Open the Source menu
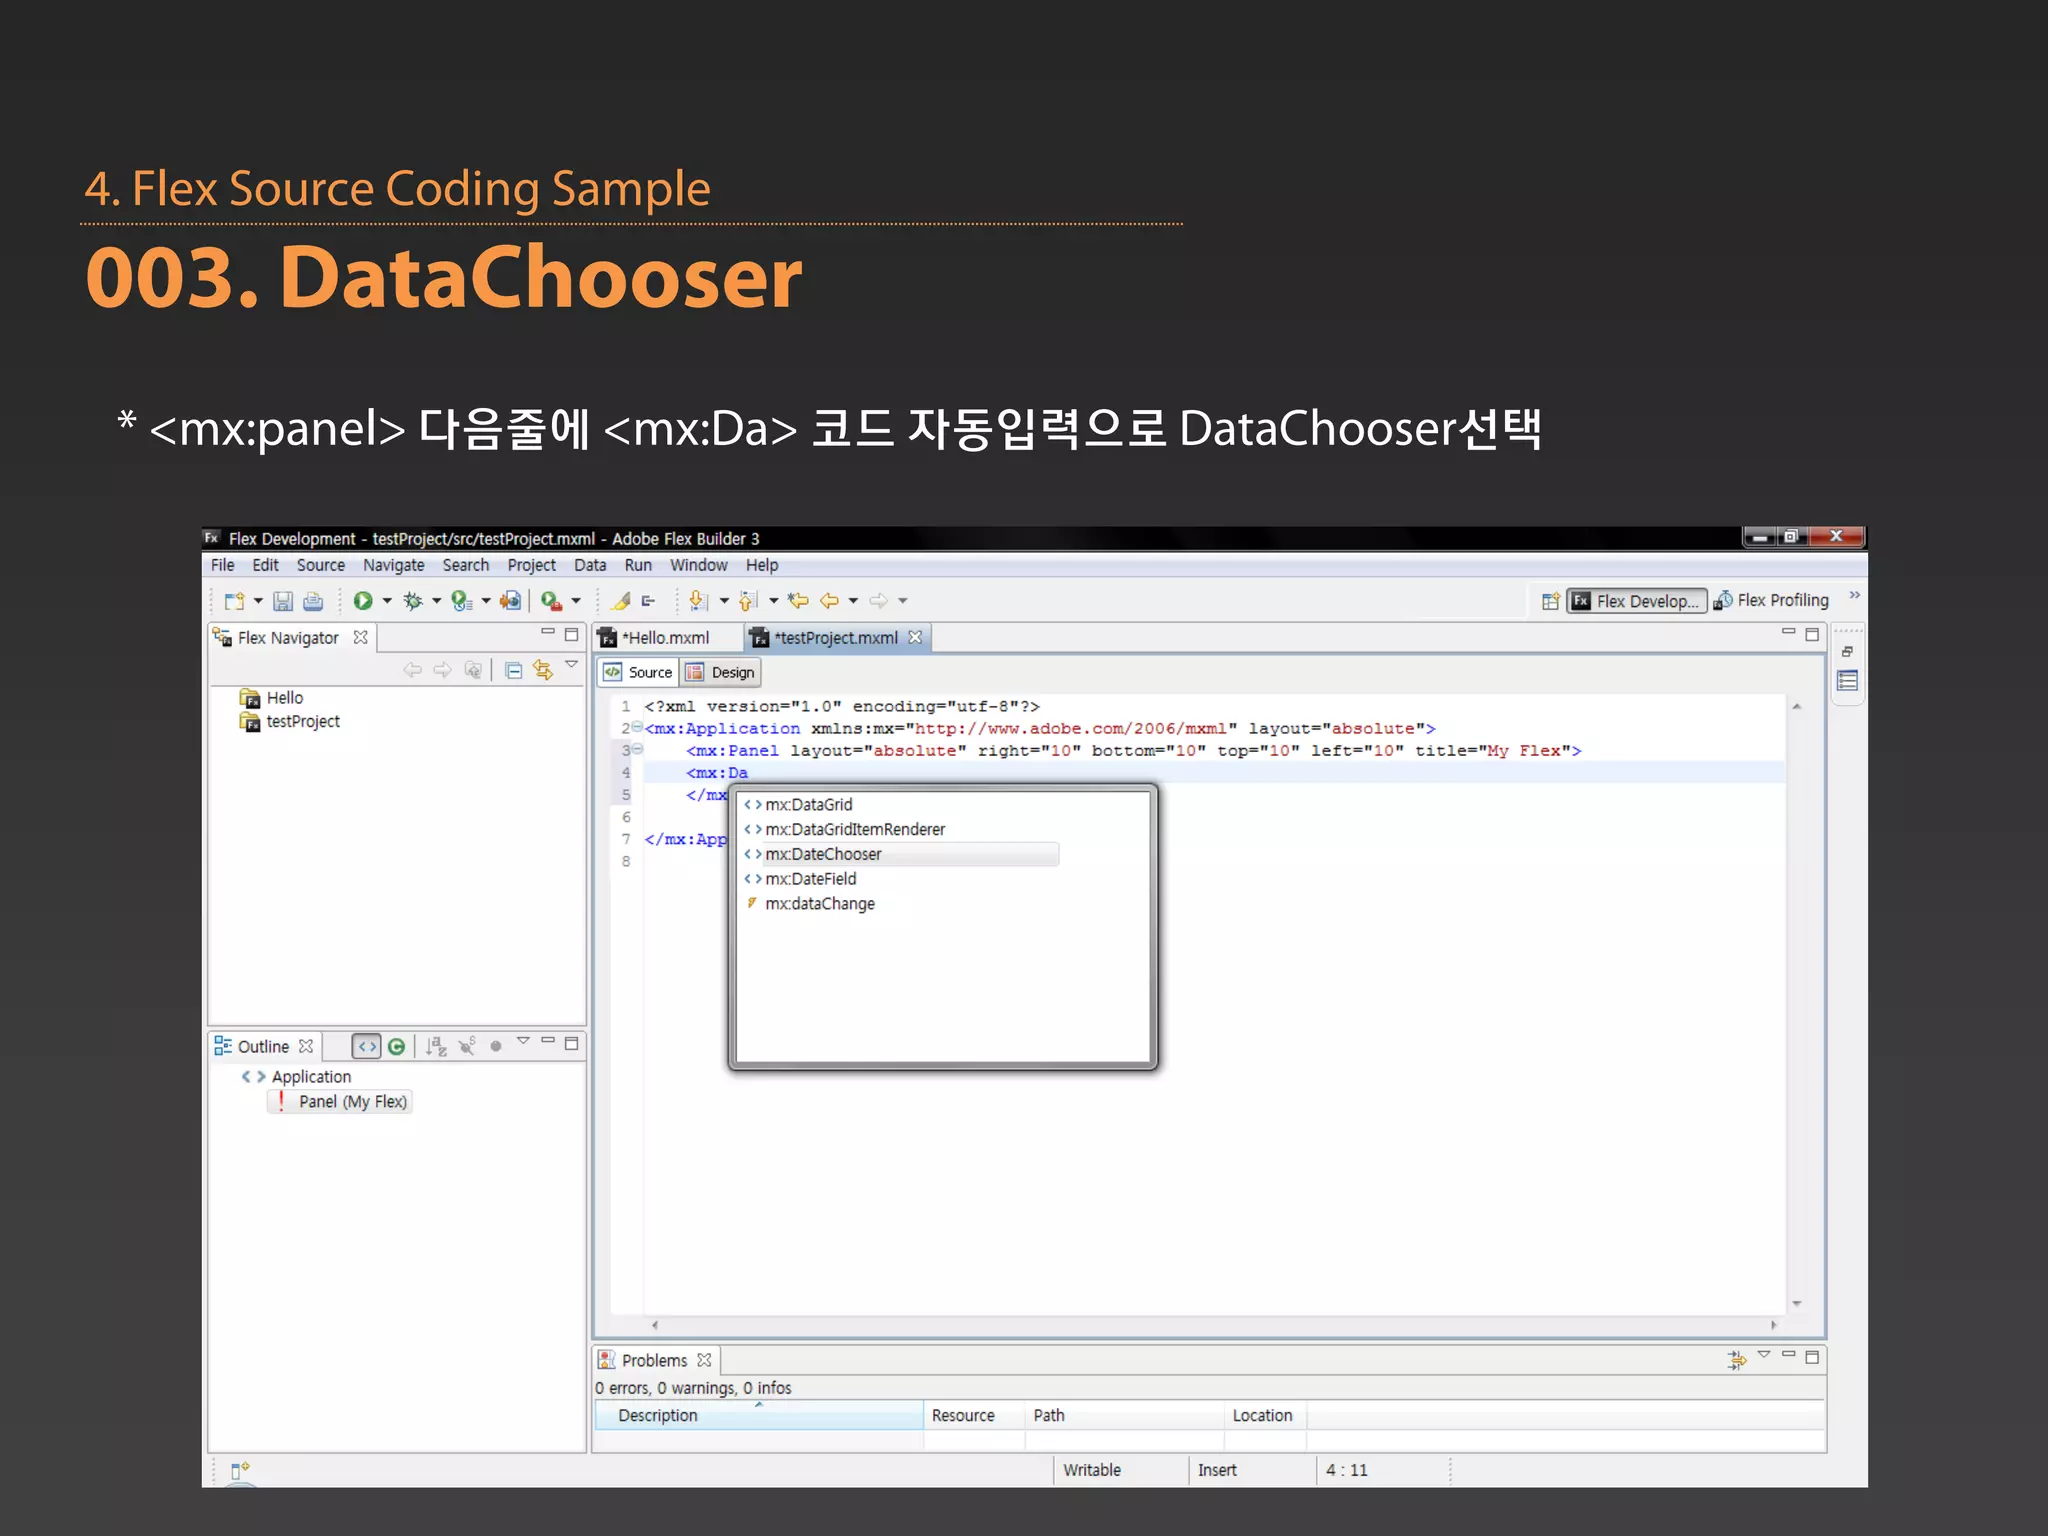The image size is (2048, 1536). click(320, 566)
